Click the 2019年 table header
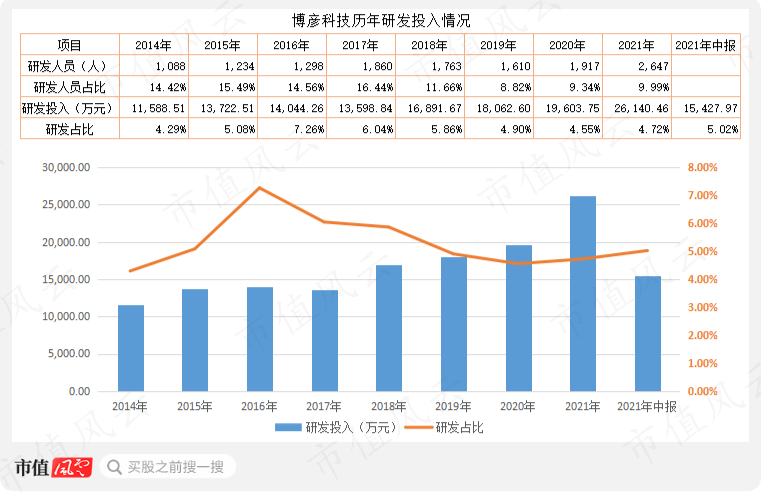The image size is (761, 494). click(x=498, y=45)
